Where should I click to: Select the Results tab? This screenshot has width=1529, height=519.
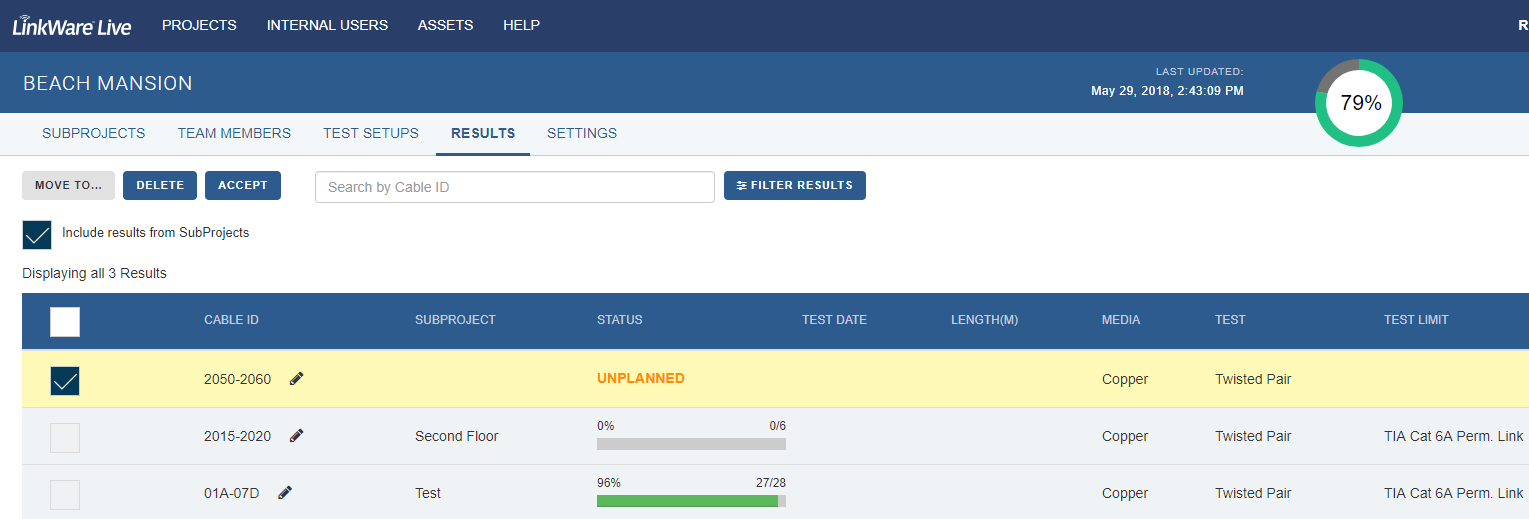pos(483,133)
